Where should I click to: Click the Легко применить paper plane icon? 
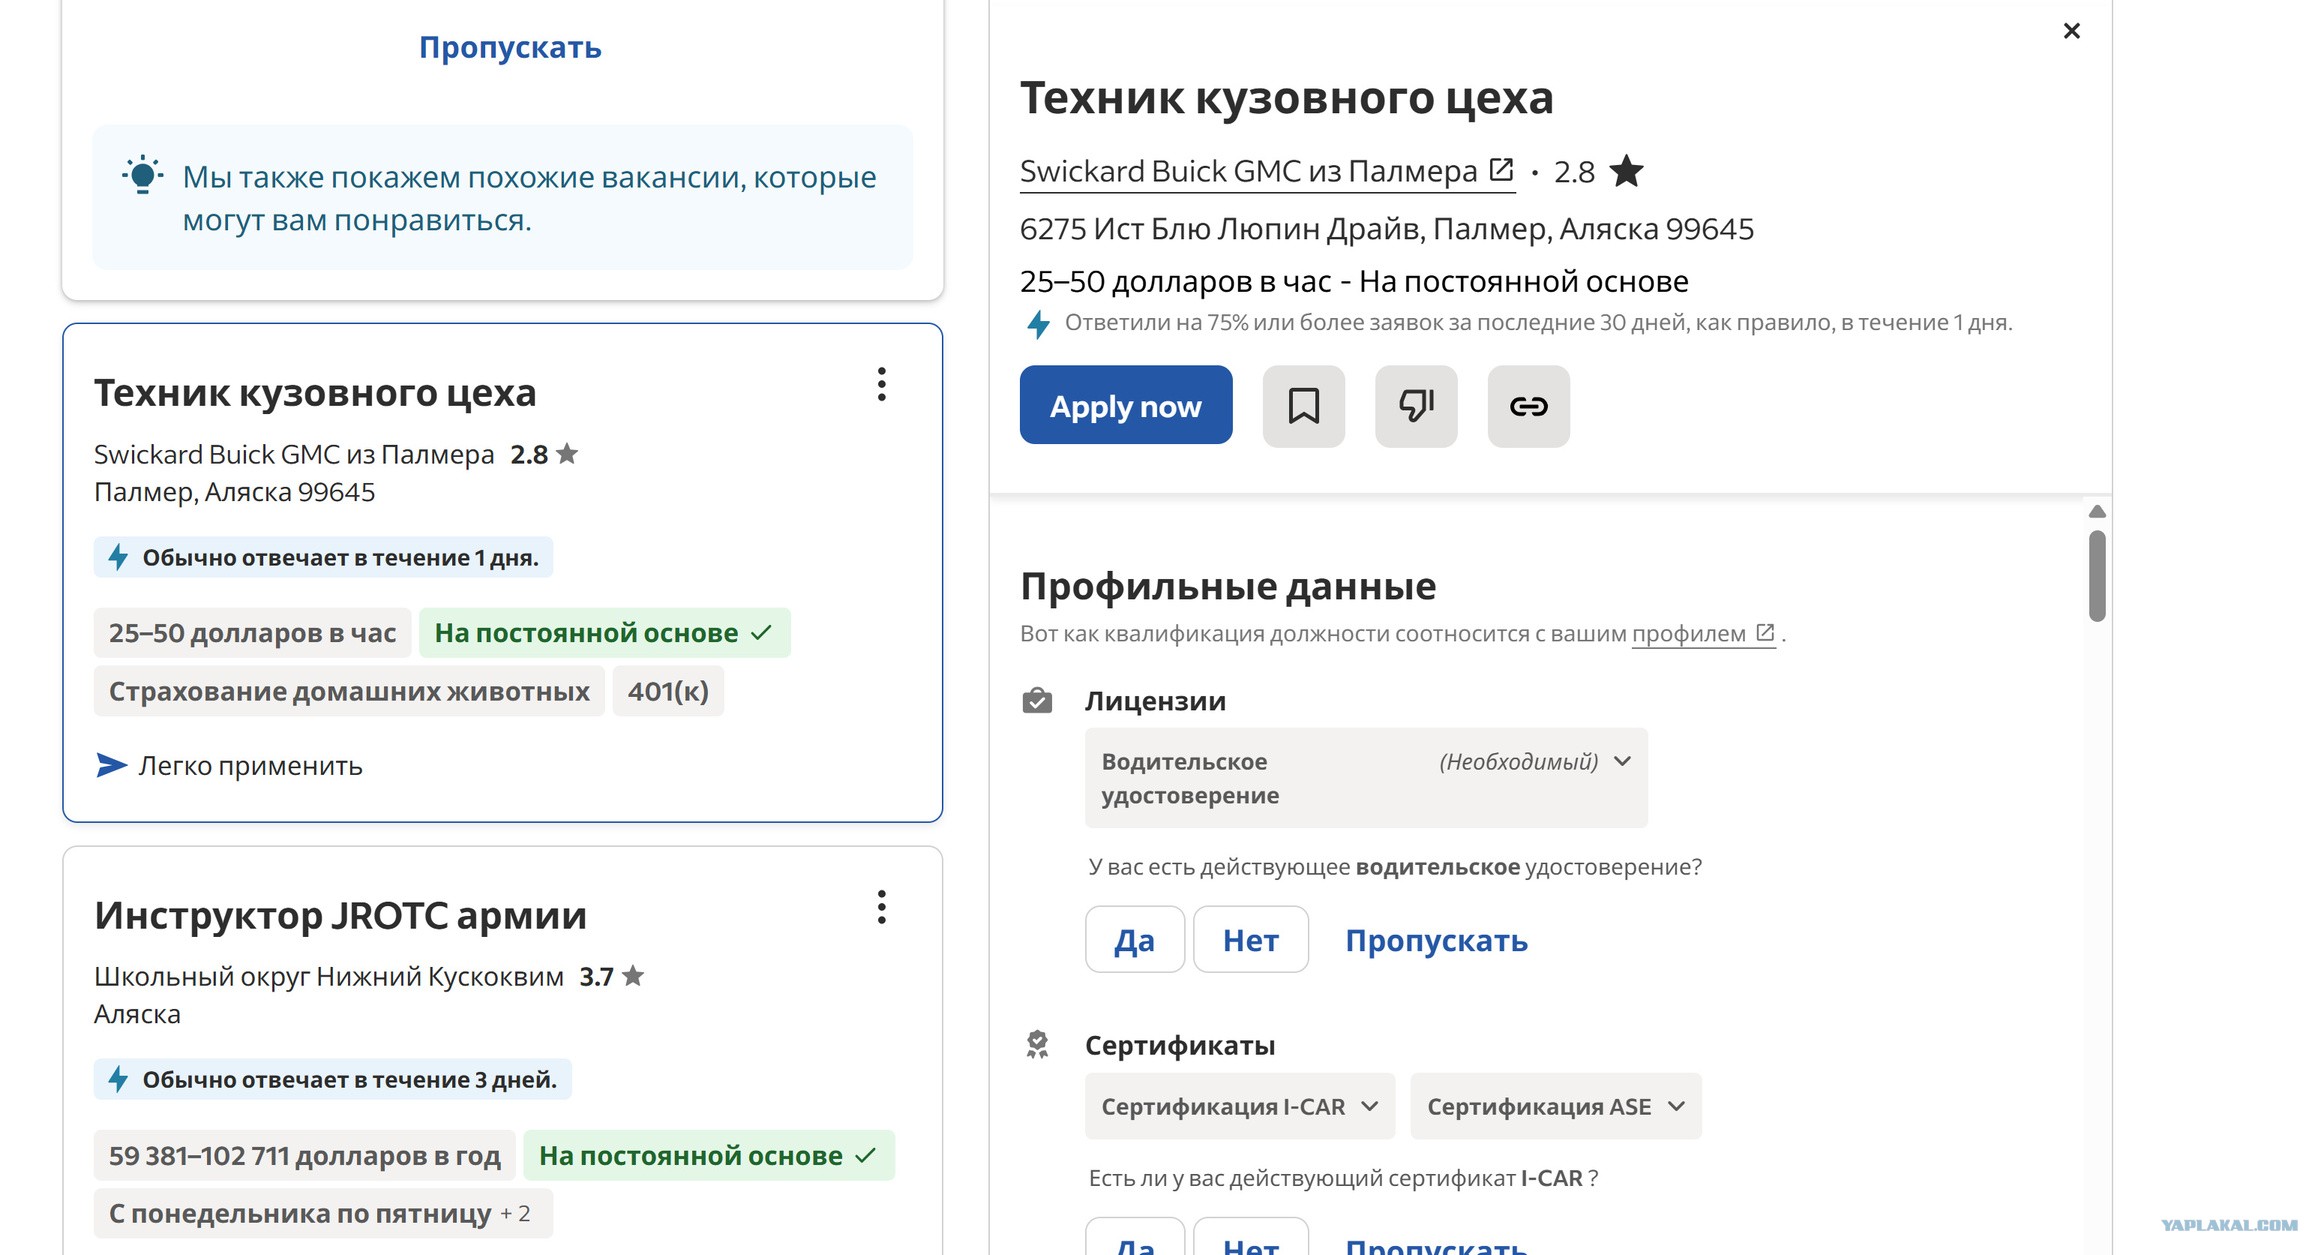pos(111,765)
